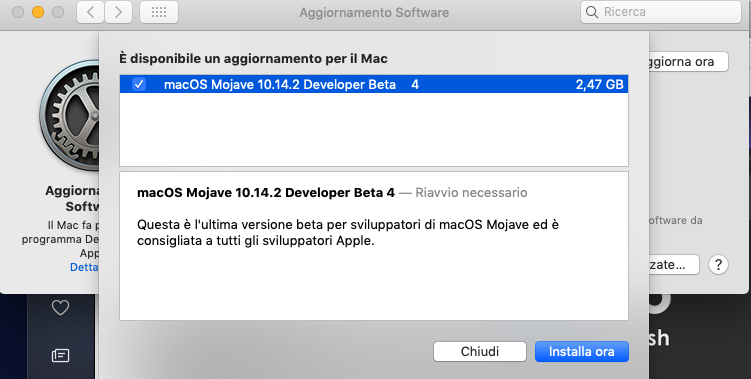Show all preferences with the grid icon

click(x=159, y=12)
